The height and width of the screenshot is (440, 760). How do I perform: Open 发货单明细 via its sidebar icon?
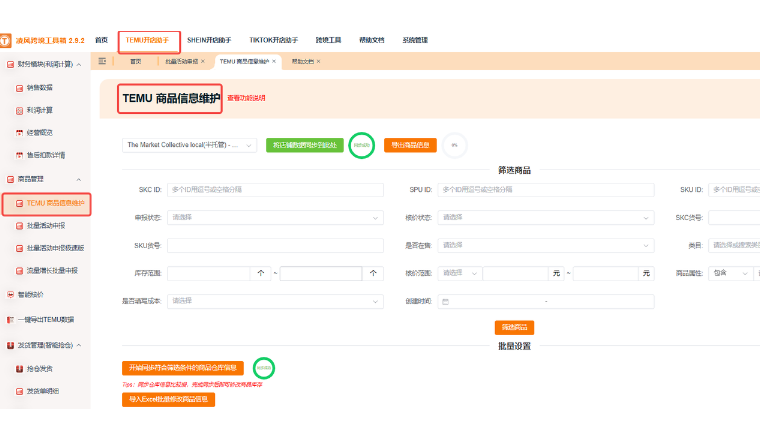pyautogui.click(x=19, y=392)
